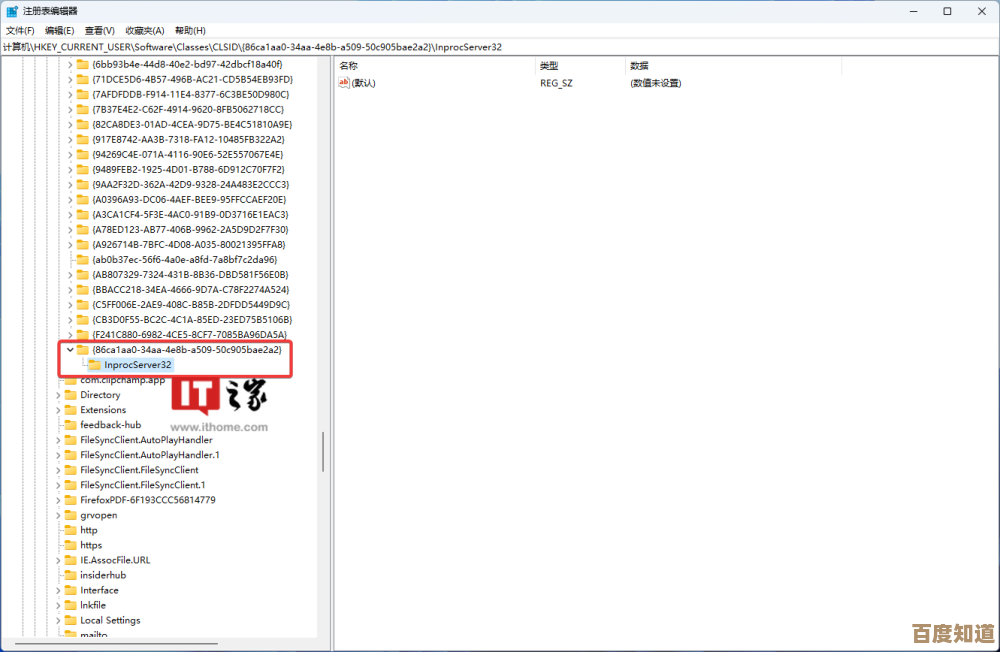The height and width of the screenshot is (652, 1000).
Task: Click the tree pane vertical scrollbar
Action: pyautogui.click(x=322, y=450)
